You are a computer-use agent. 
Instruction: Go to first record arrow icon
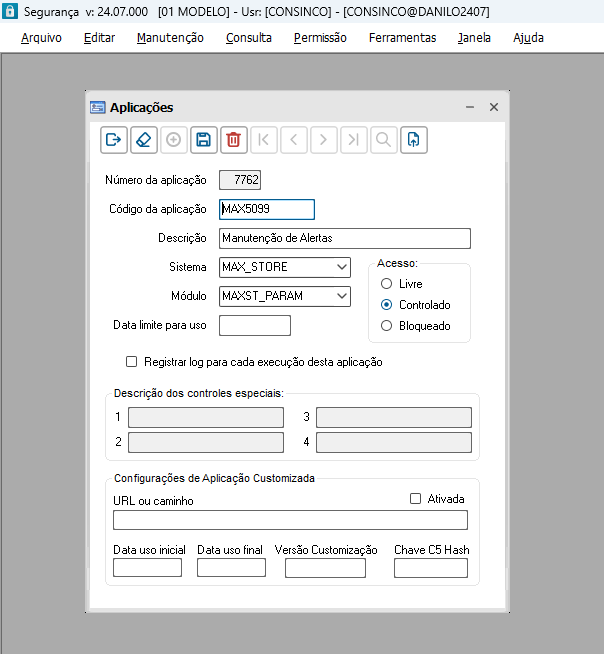pos(264,140)
